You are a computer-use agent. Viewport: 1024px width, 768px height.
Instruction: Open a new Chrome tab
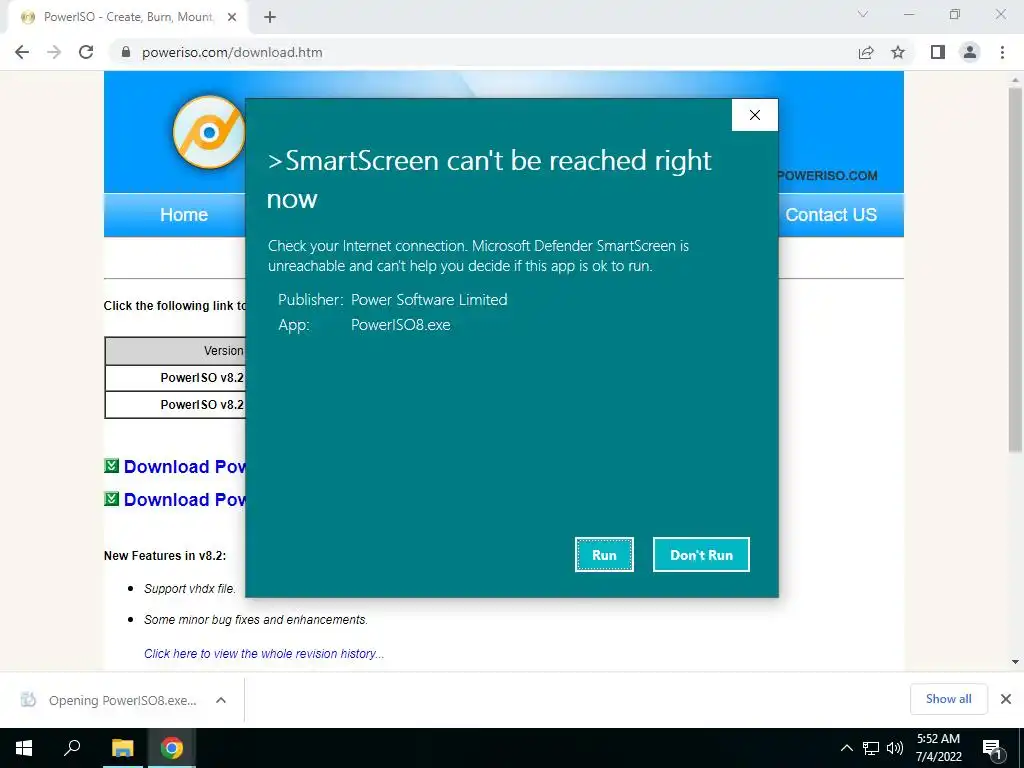coord(270,18)
